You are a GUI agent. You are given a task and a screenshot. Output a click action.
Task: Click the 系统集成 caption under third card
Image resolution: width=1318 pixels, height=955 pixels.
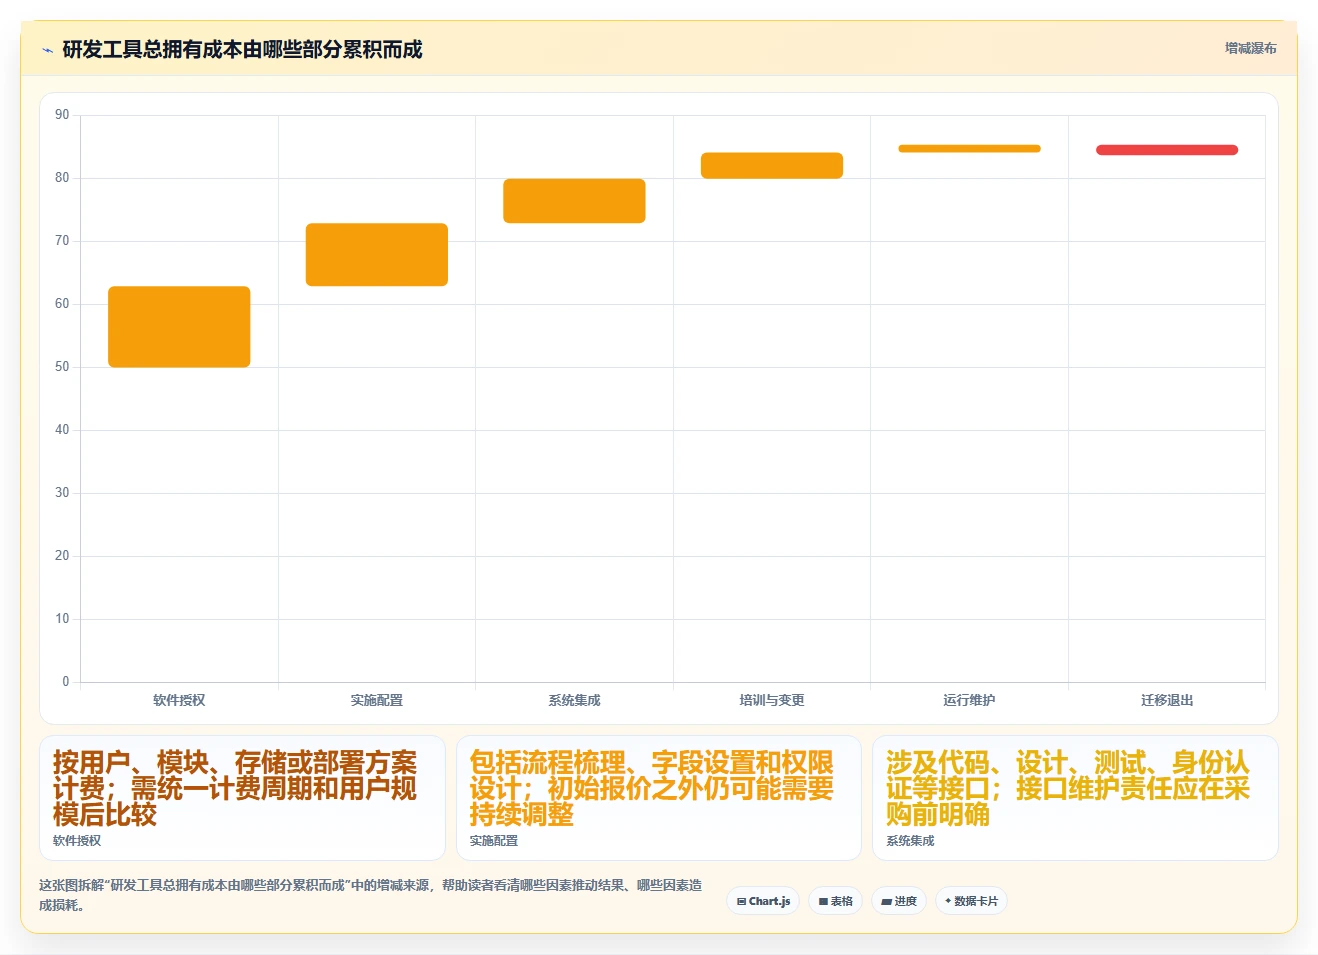pyautogui.click(x=910, y=841)
